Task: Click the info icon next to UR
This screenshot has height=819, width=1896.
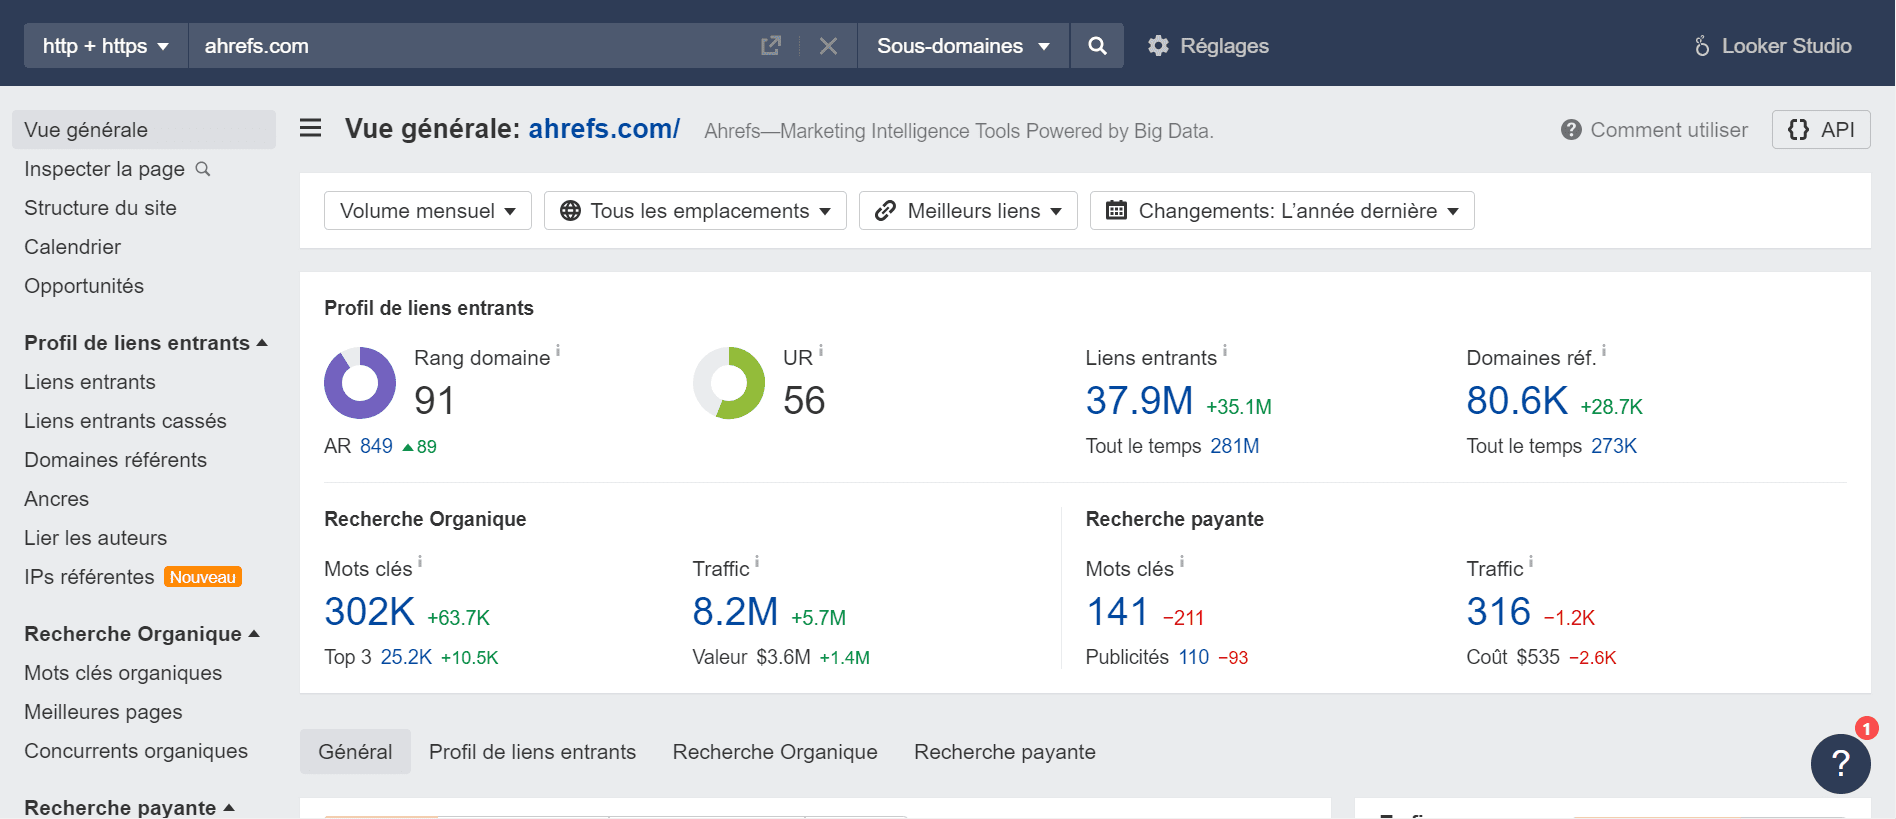Action: (821, 351)
